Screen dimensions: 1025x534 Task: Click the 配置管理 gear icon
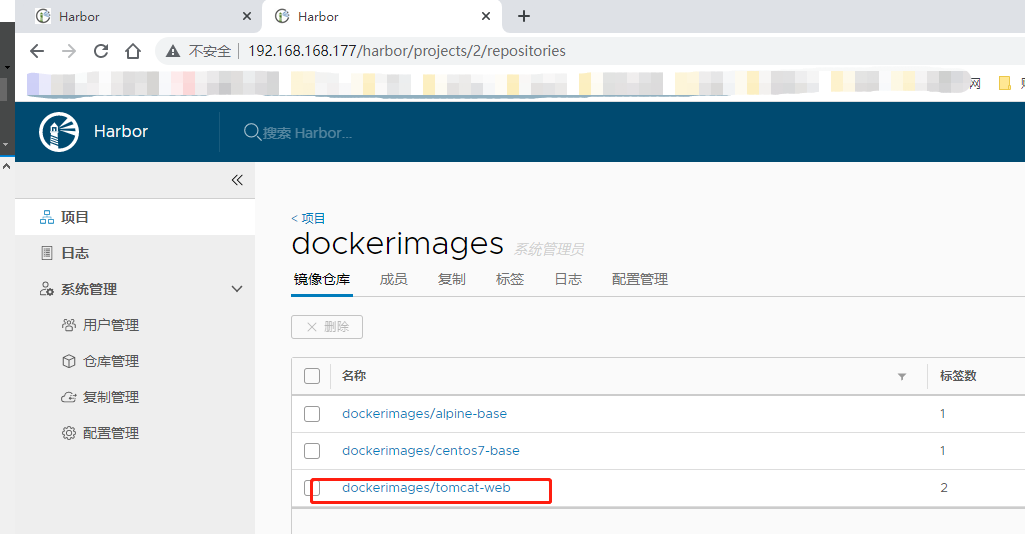coord(69,433)
